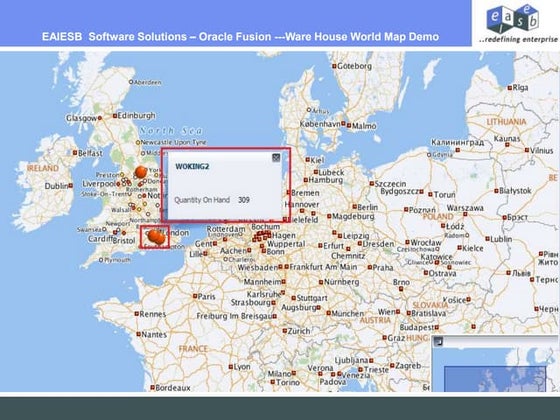Select the Dublin city marker
Image resolution: width=560 pixels, height=420 pixels.
click(x=71, y=186)
